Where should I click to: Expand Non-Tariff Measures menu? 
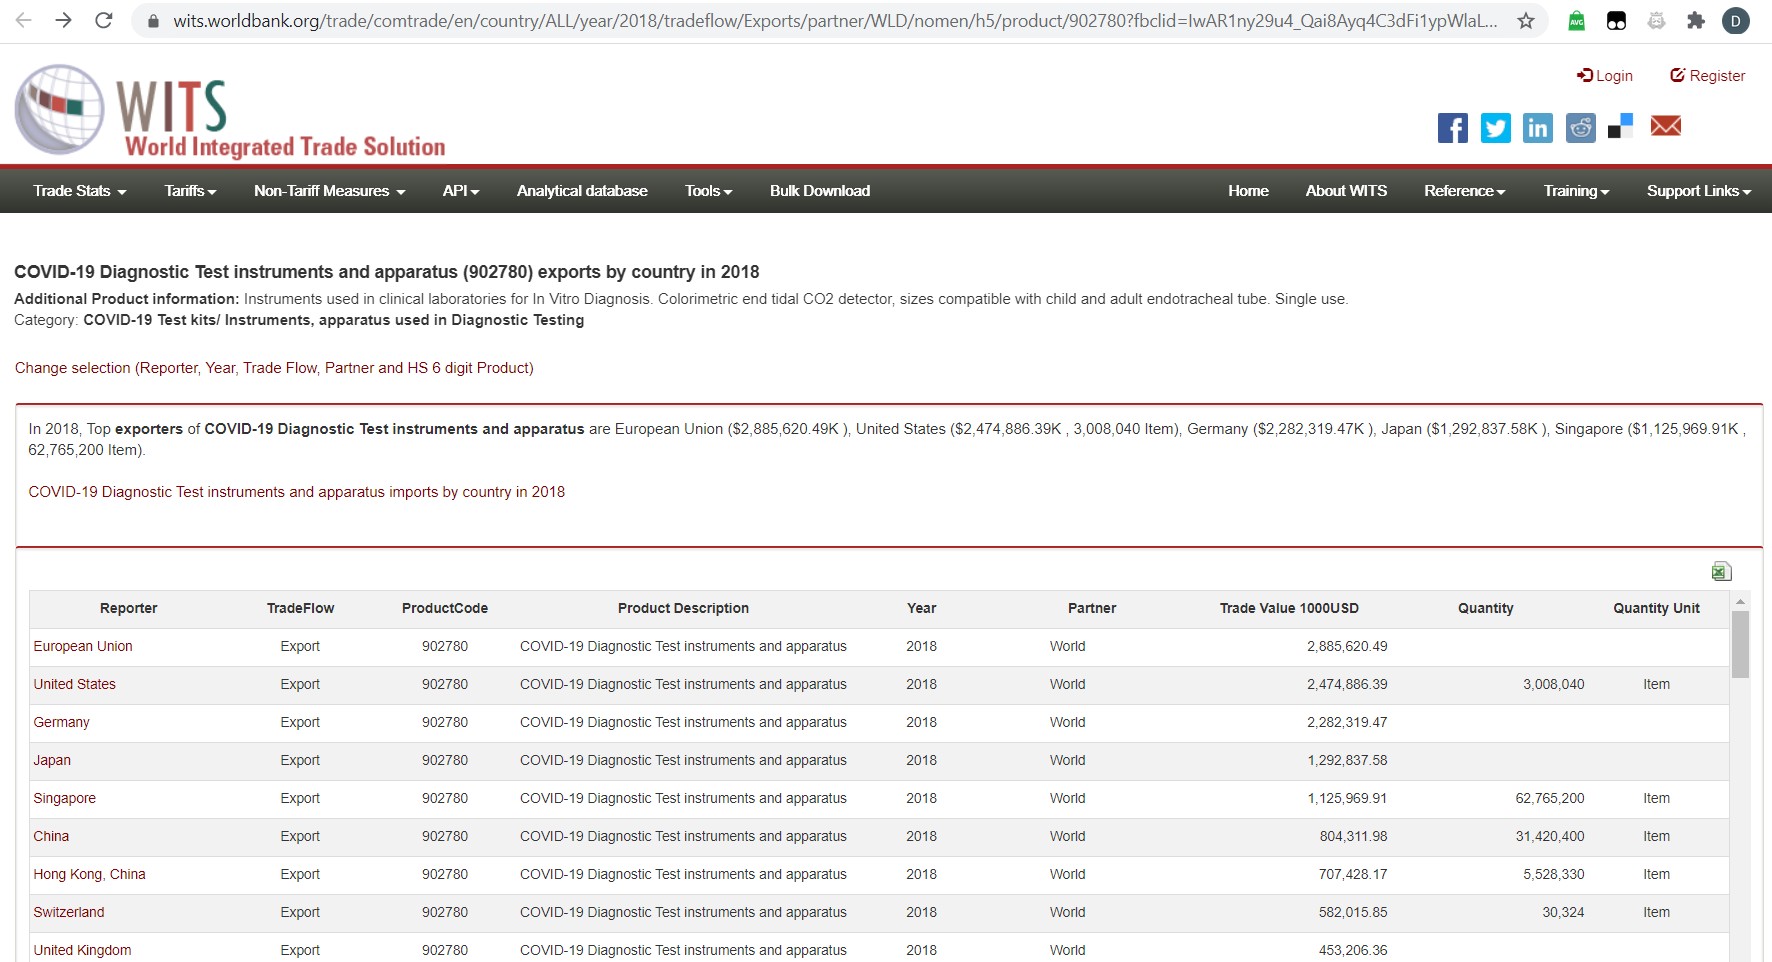(x=329, y=191)
